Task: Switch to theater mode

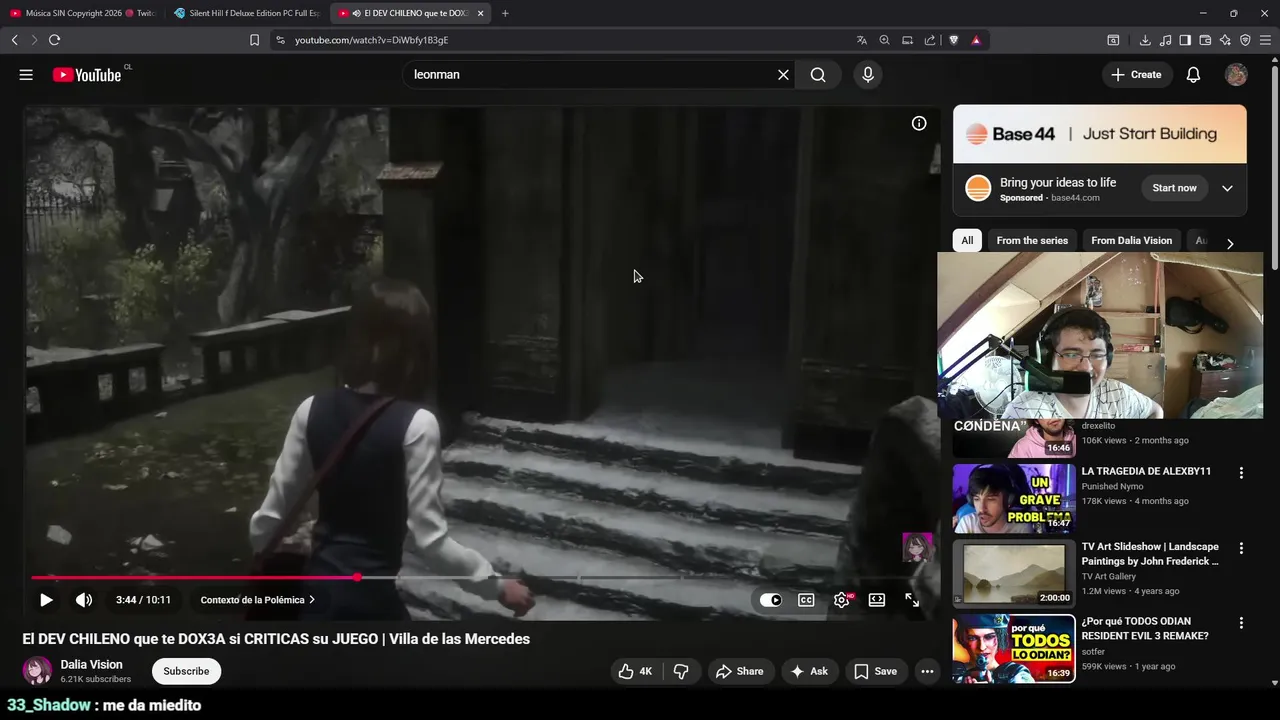Action: coord(877,600)
